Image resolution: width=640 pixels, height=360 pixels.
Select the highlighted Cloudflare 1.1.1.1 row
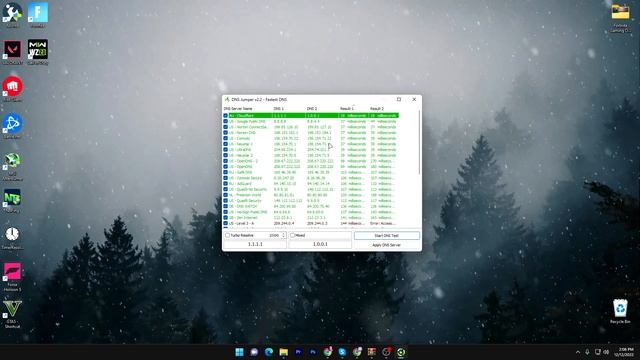pyautogui.click(x=311, y=116)
